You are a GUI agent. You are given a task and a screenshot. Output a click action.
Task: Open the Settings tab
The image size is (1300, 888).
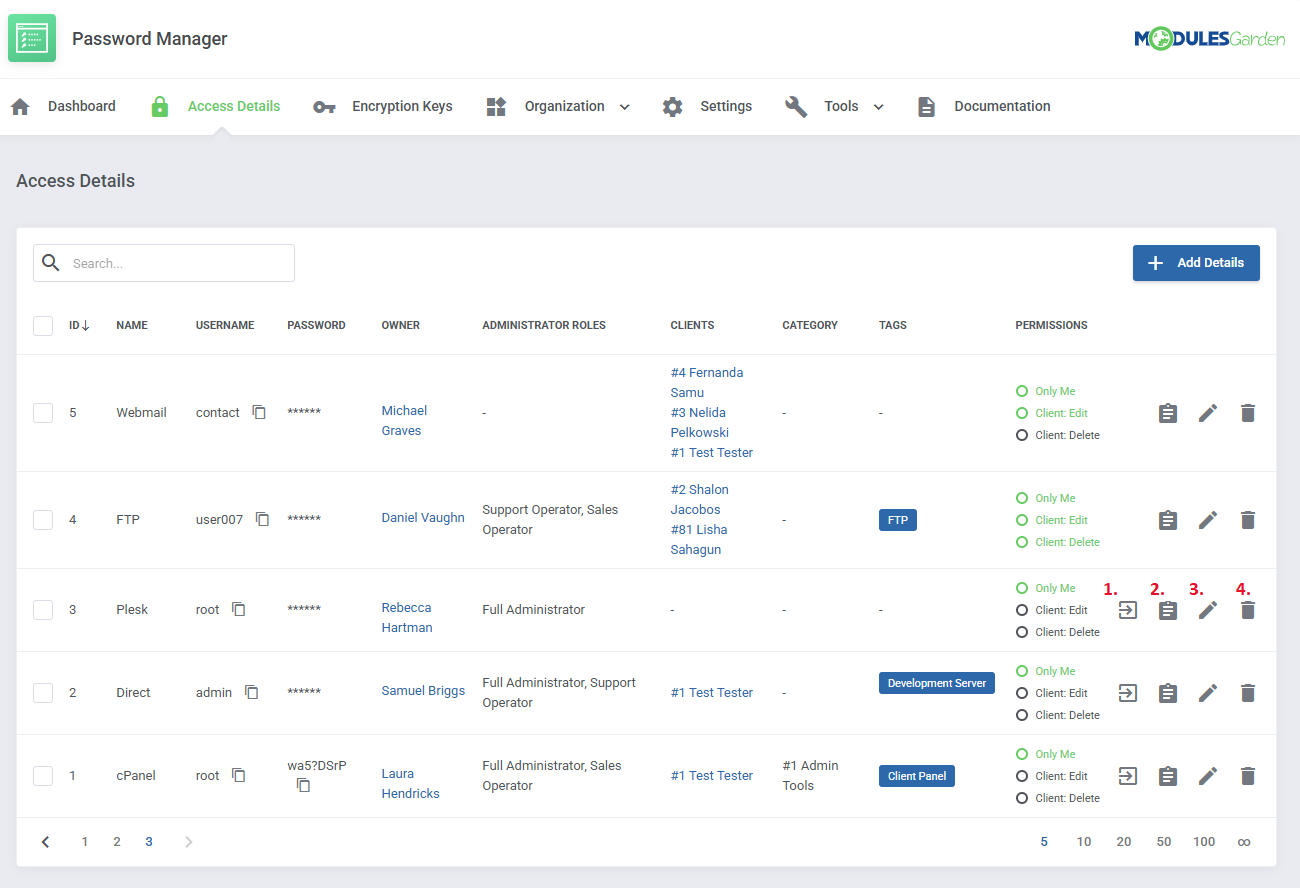707,106
